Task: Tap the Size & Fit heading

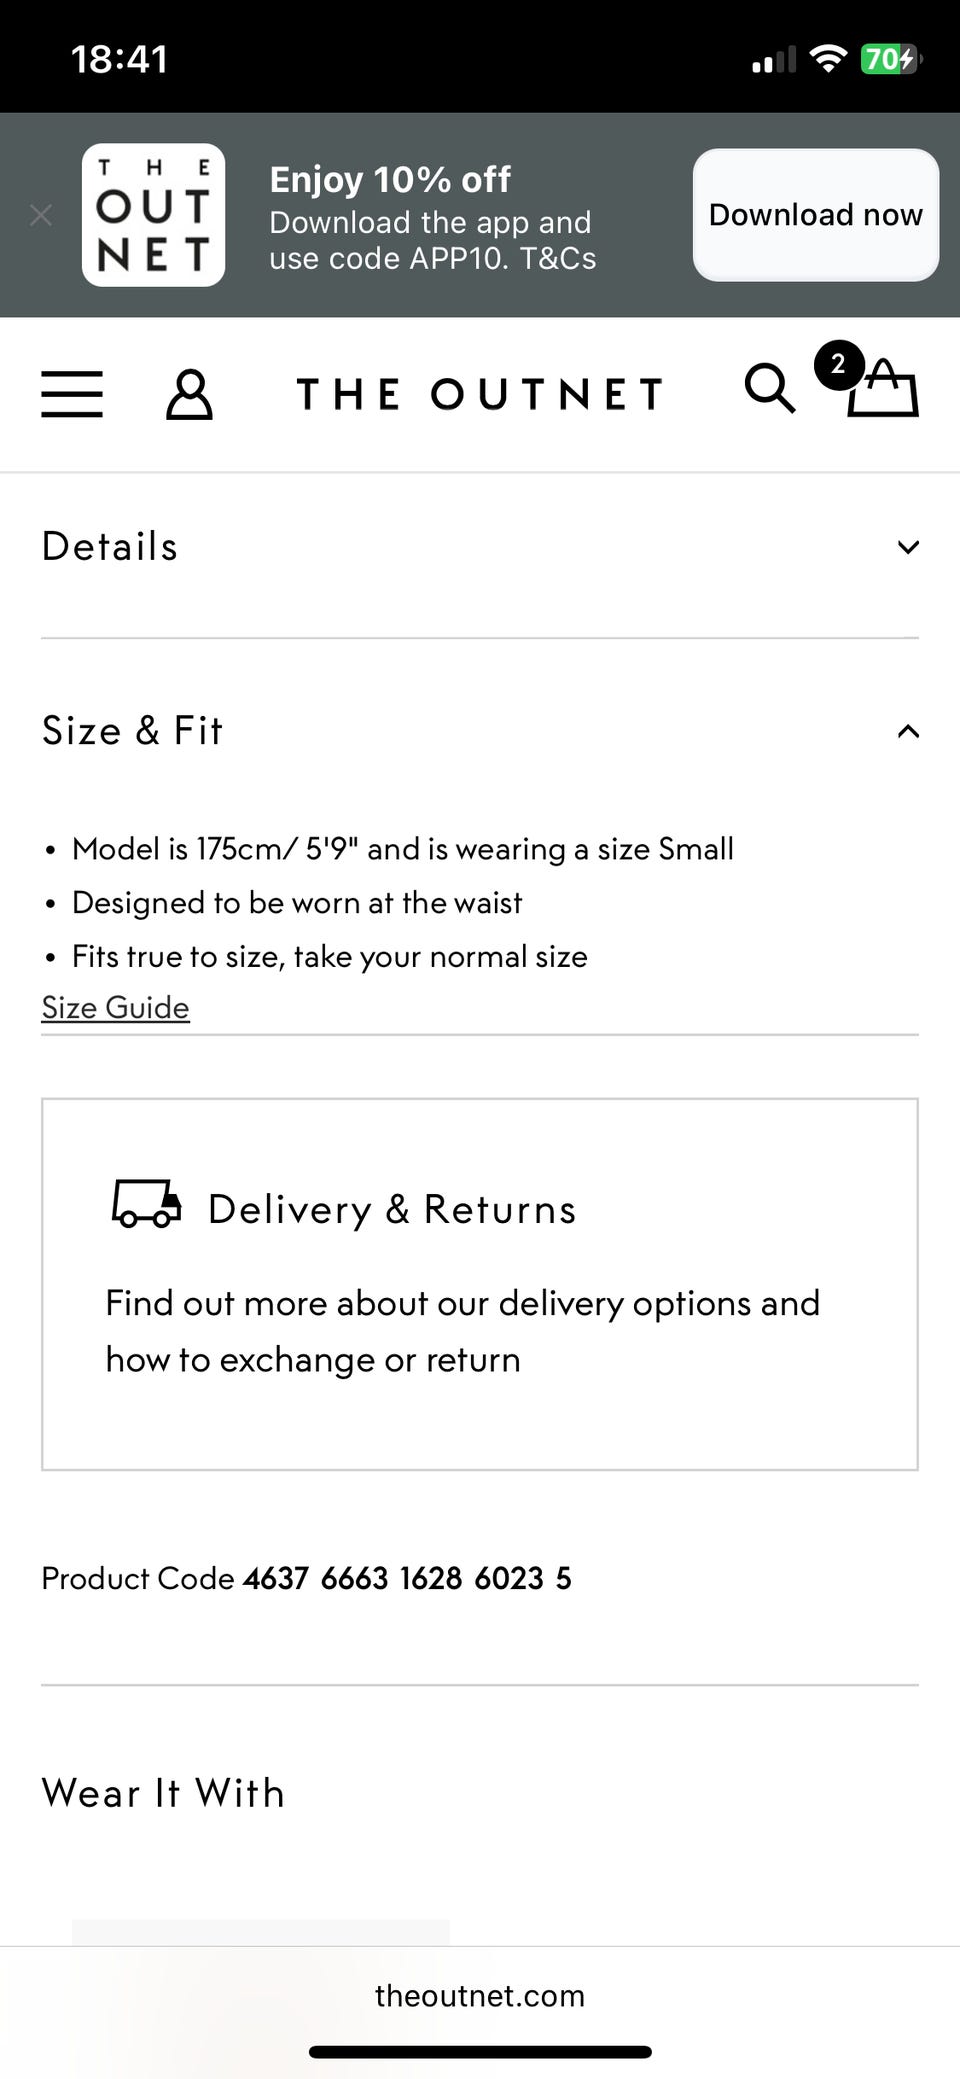Action: (x=132, y=731)
